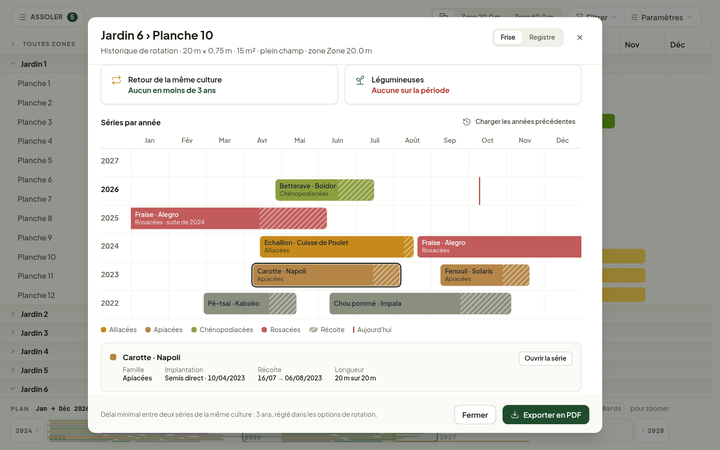The image size is (720, 450).
Task: Click the Légumineuses indicator card
Action: (x=463, y=84)
